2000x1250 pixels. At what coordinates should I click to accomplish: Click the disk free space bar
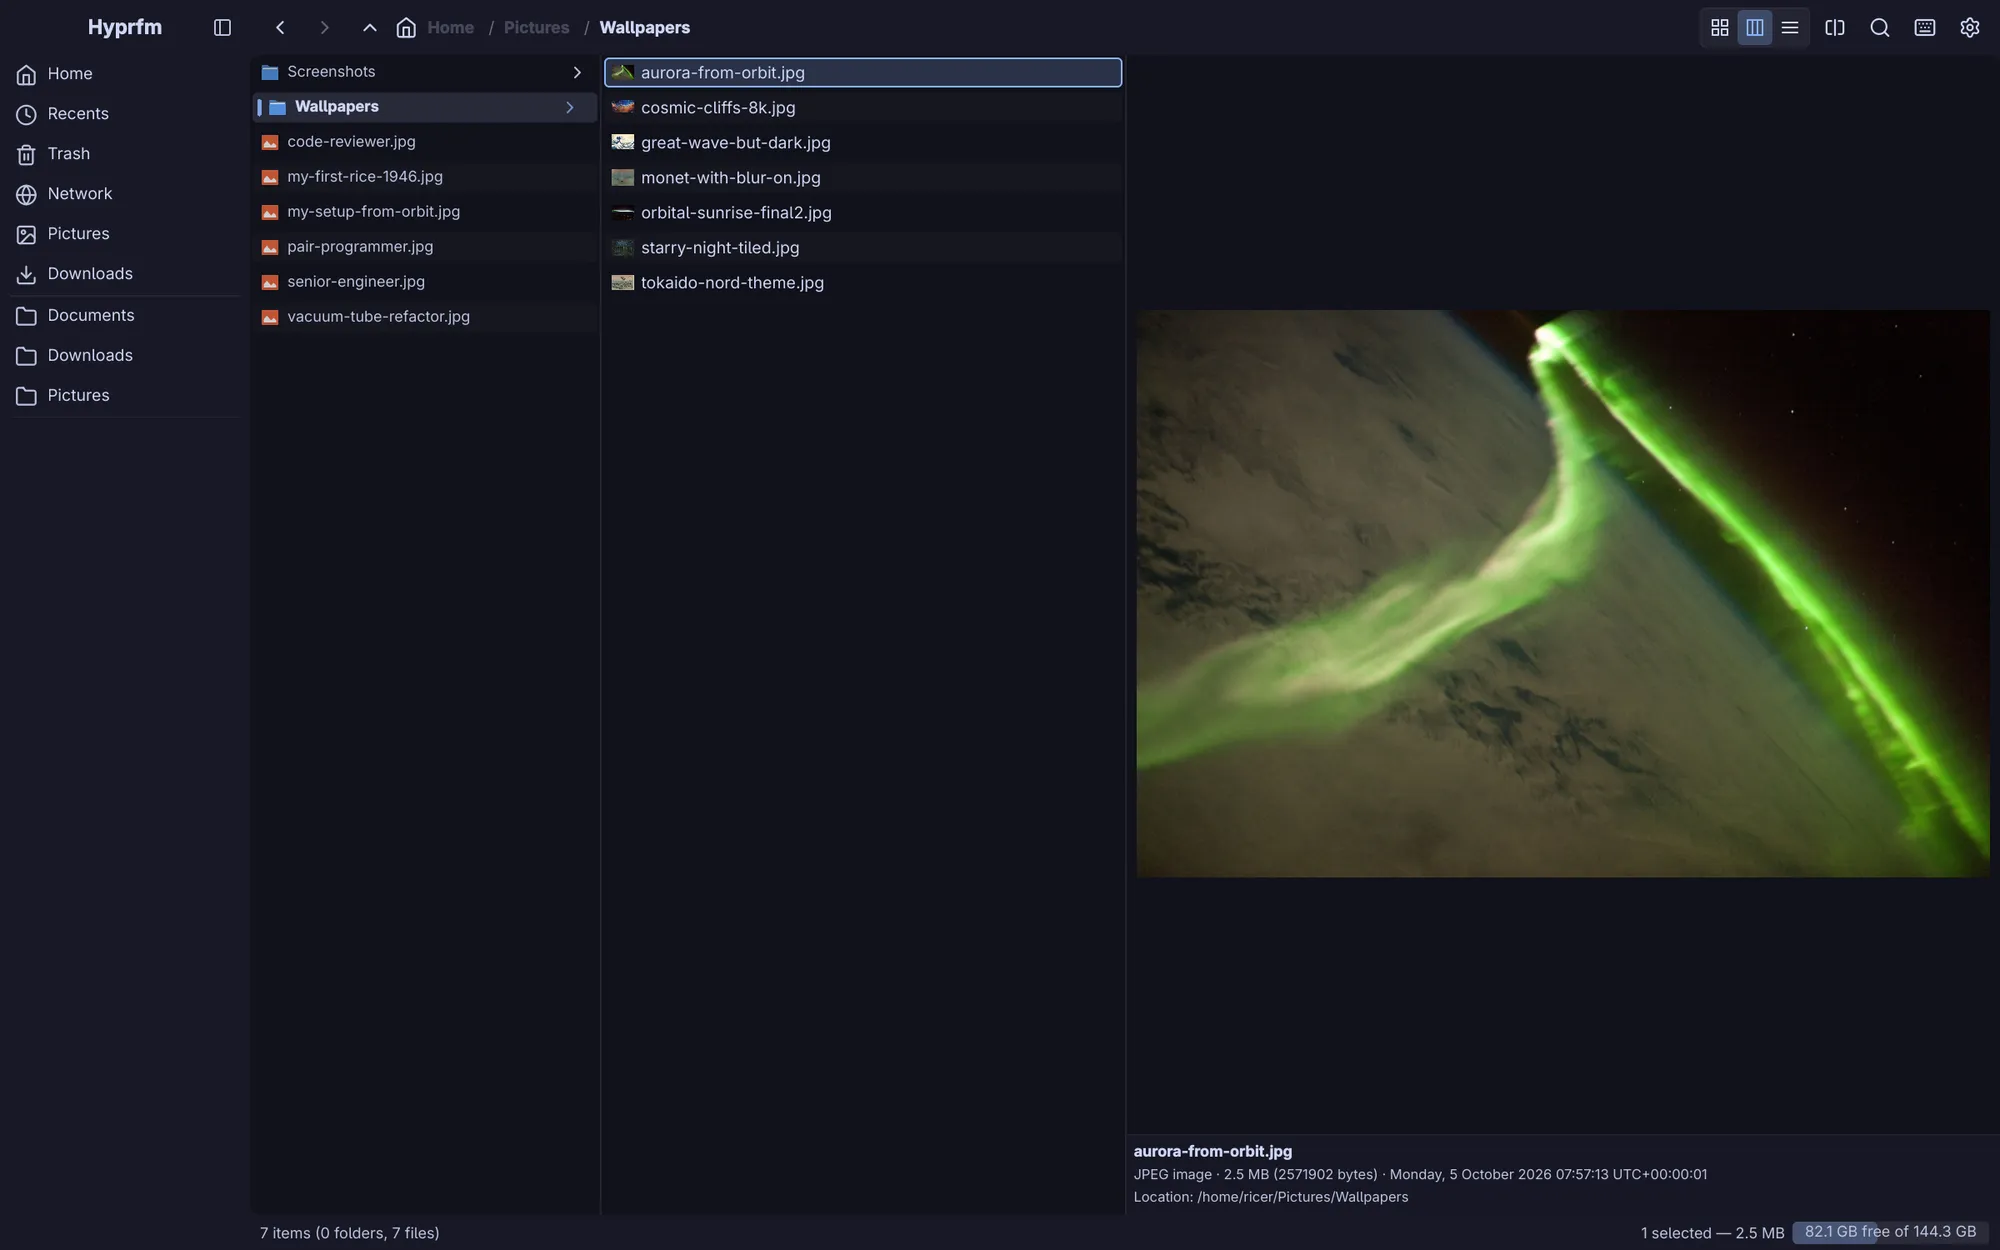click(1890, 1232)
